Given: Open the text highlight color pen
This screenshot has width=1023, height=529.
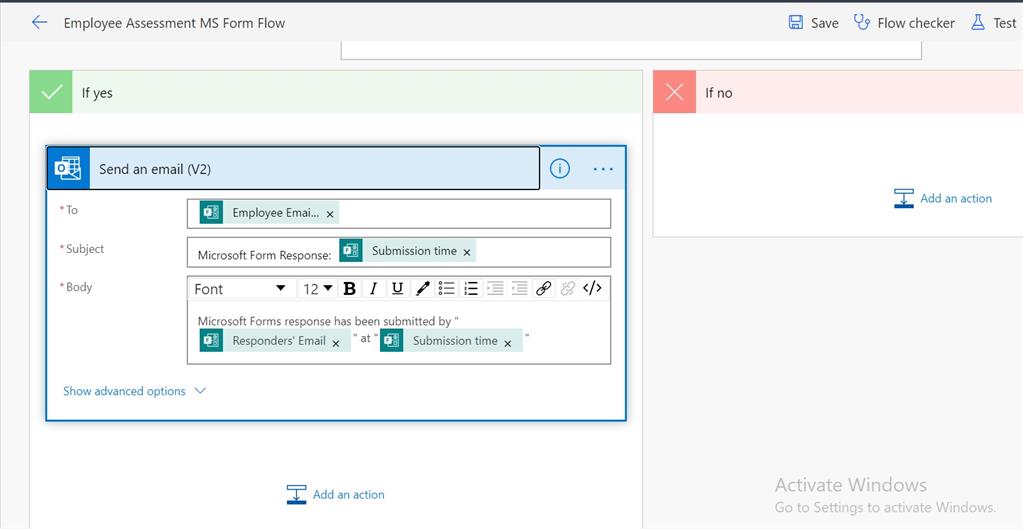Looking at the screenshot, I should (x=422, y=288).
